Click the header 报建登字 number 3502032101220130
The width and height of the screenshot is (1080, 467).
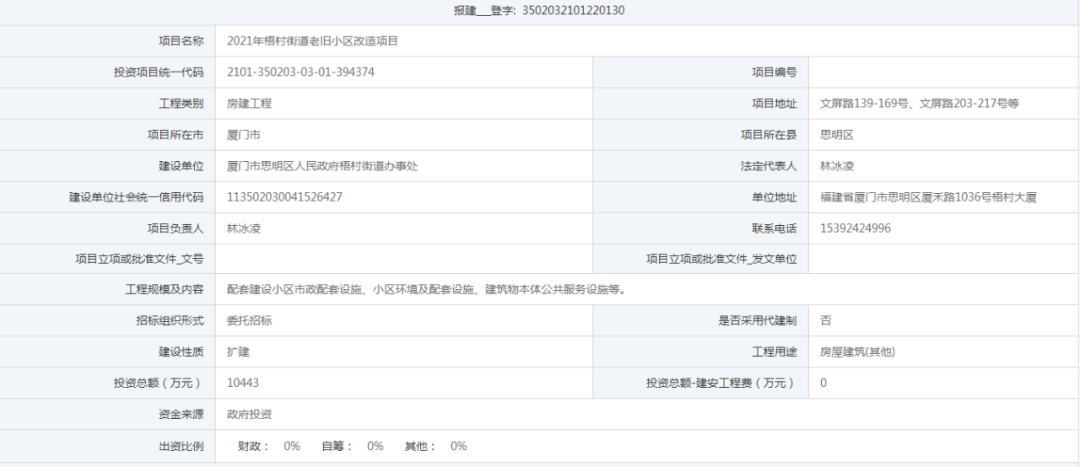(x=574, y=10)
